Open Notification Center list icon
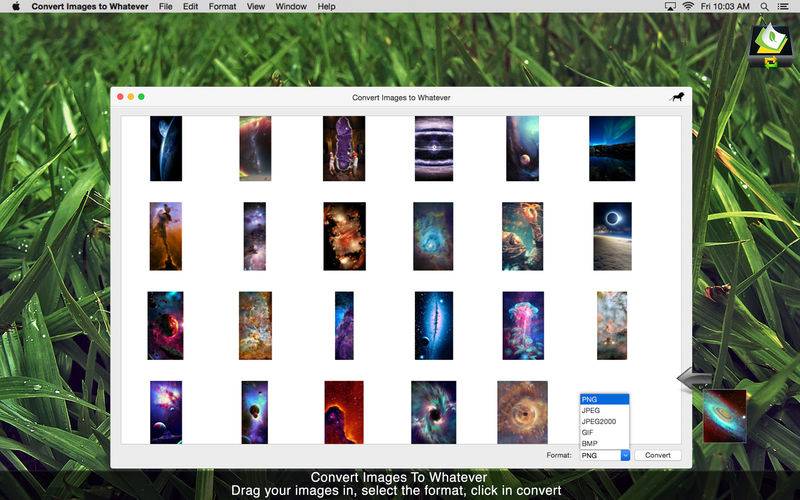 point(783,7)
